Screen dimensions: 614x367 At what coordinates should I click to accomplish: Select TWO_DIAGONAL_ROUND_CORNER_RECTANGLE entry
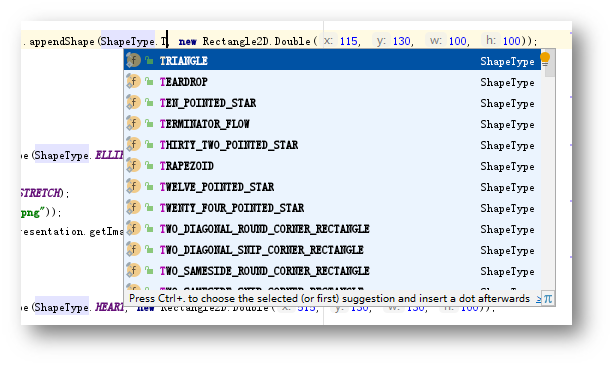332,229
